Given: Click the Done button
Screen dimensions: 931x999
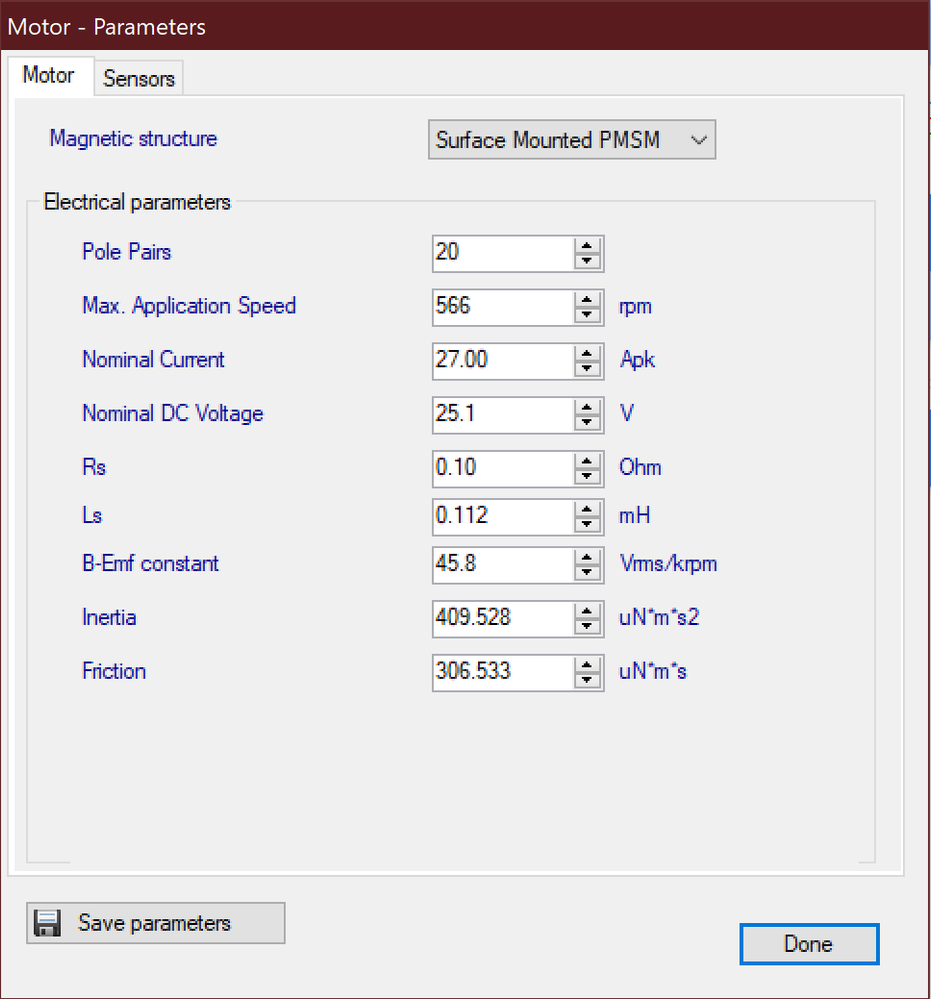Looking at the screenshot, I should (809, 944).
